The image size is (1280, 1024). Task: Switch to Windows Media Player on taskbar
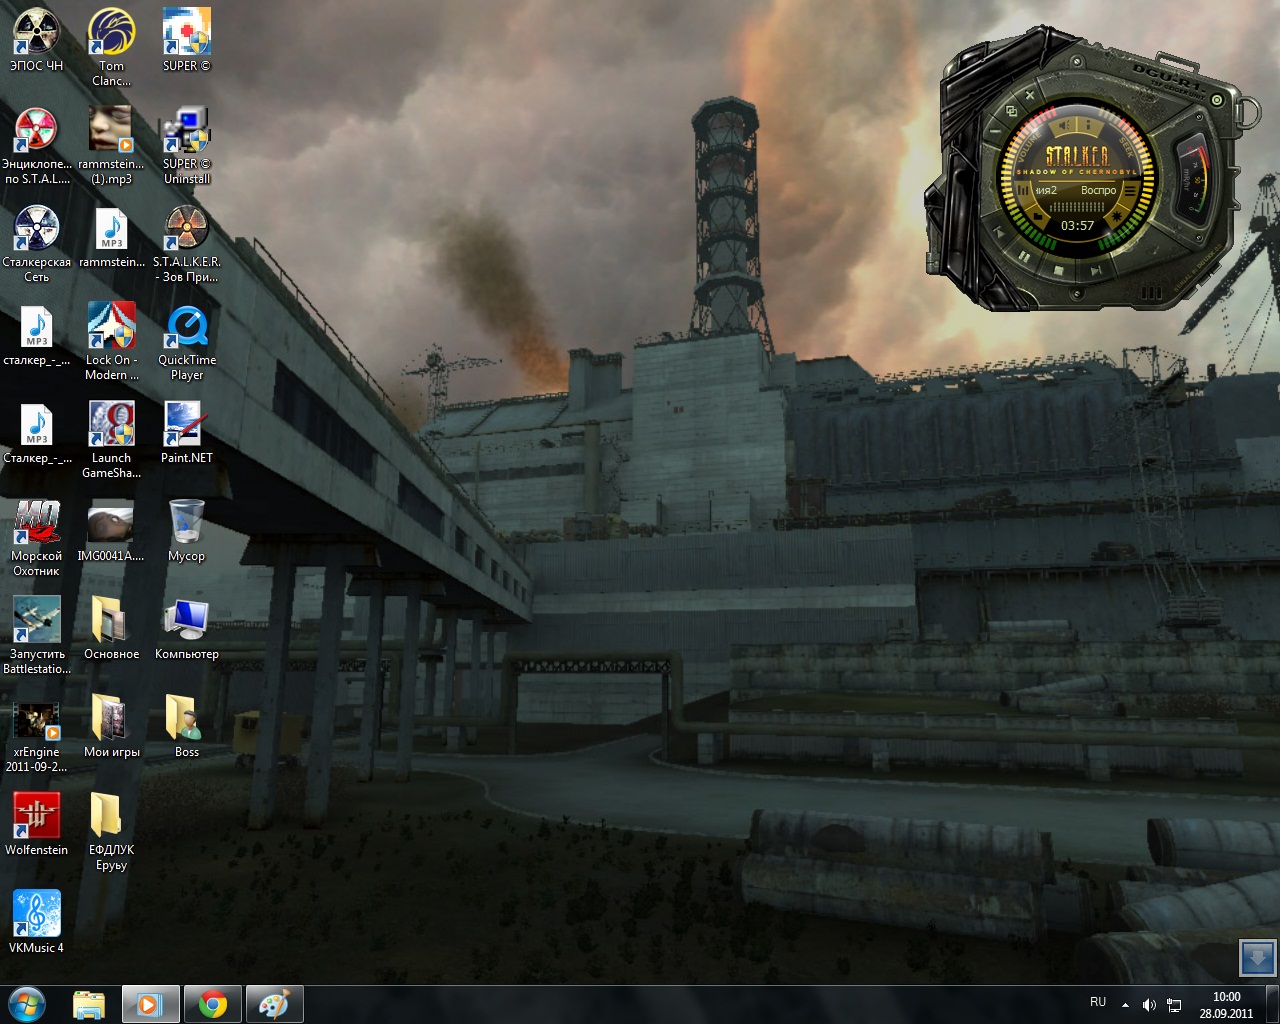point(150,1004)
